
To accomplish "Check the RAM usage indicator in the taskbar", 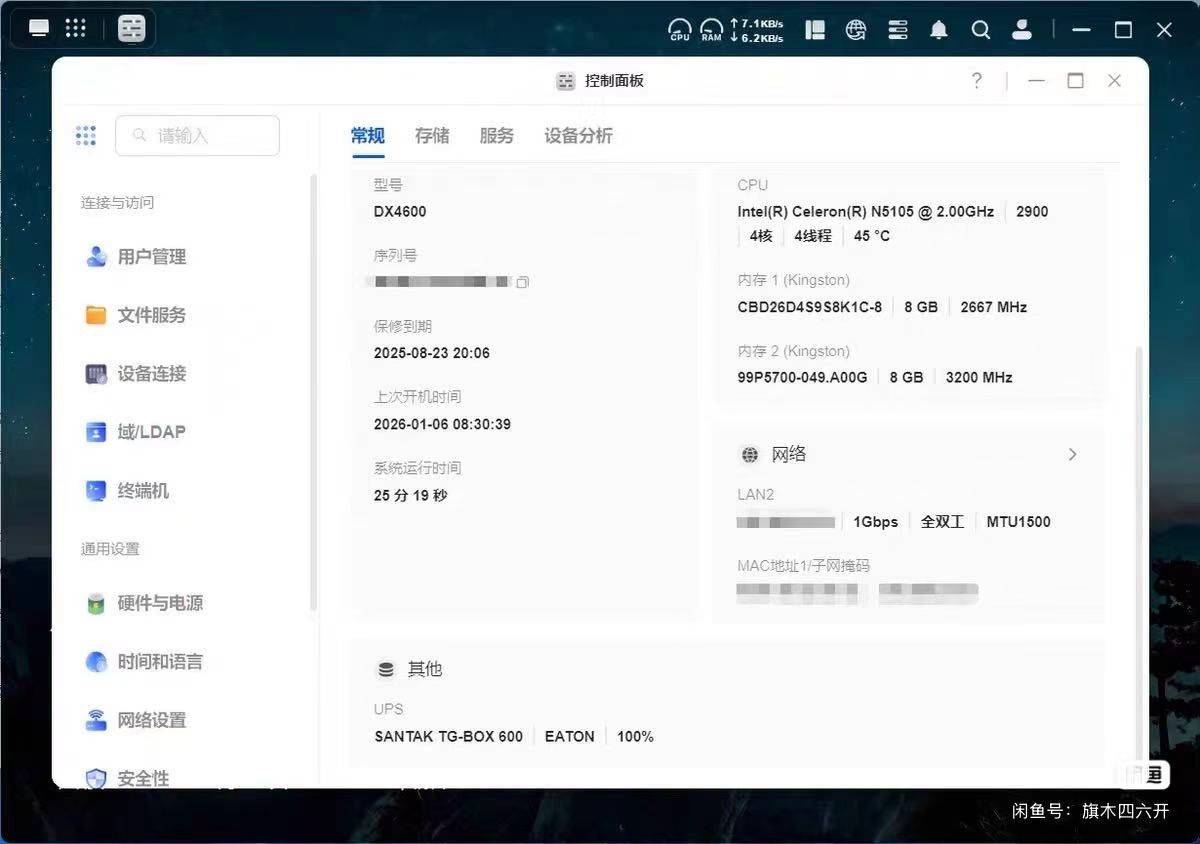I will [710, 30].
